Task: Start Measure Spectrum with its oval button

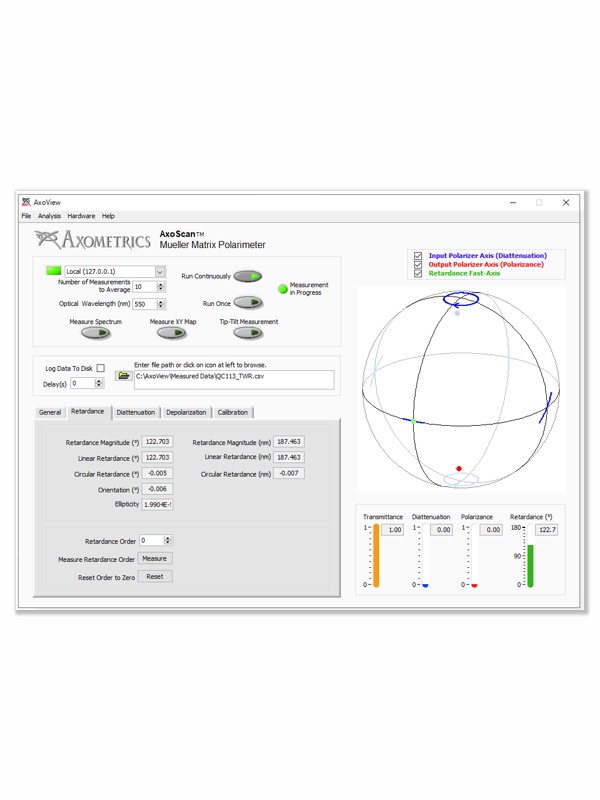Action: click(96, 333)
